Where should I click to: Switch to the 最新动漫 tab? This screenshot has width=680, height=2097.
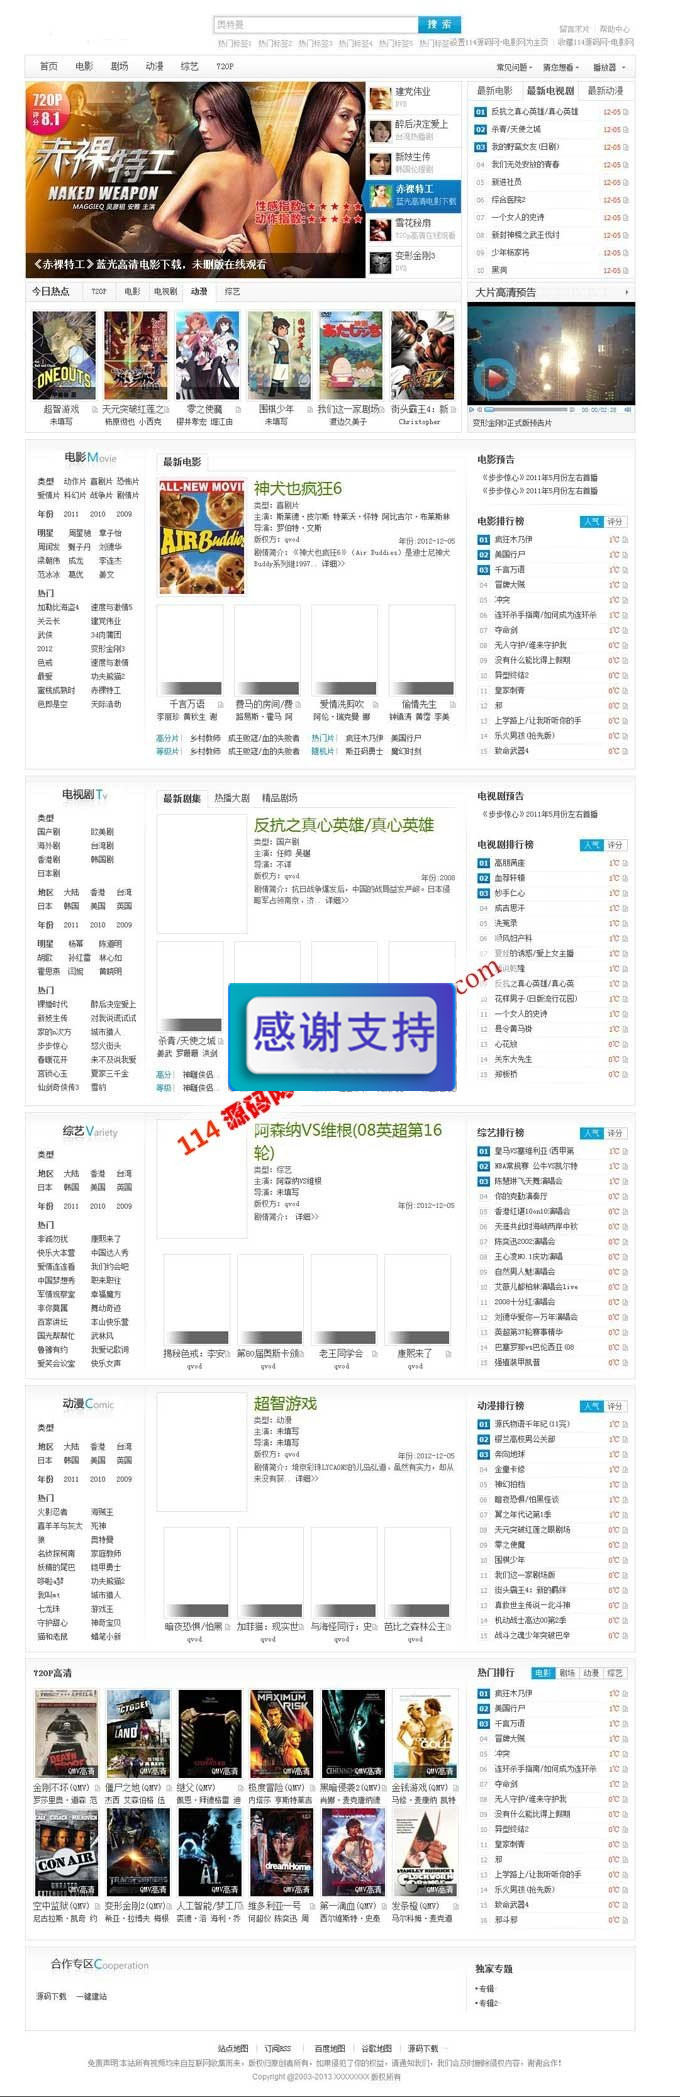[605, 90]
